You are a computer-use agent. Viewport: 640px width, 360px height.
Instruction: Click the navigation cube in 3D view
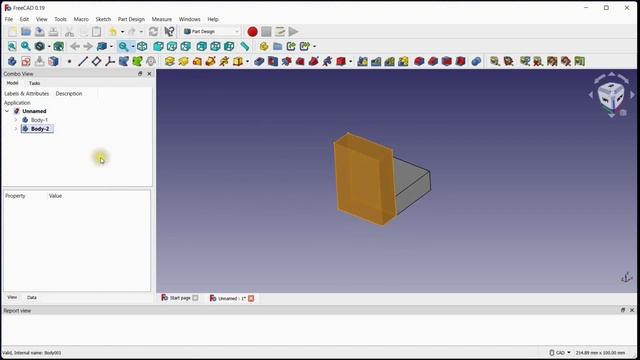pyautogui.click(x=611, y=95)
